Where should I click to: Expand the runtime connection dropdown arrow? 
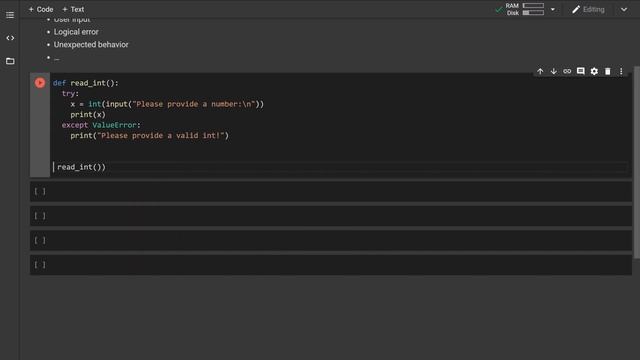pyautogui.click(x=553, y=9)
